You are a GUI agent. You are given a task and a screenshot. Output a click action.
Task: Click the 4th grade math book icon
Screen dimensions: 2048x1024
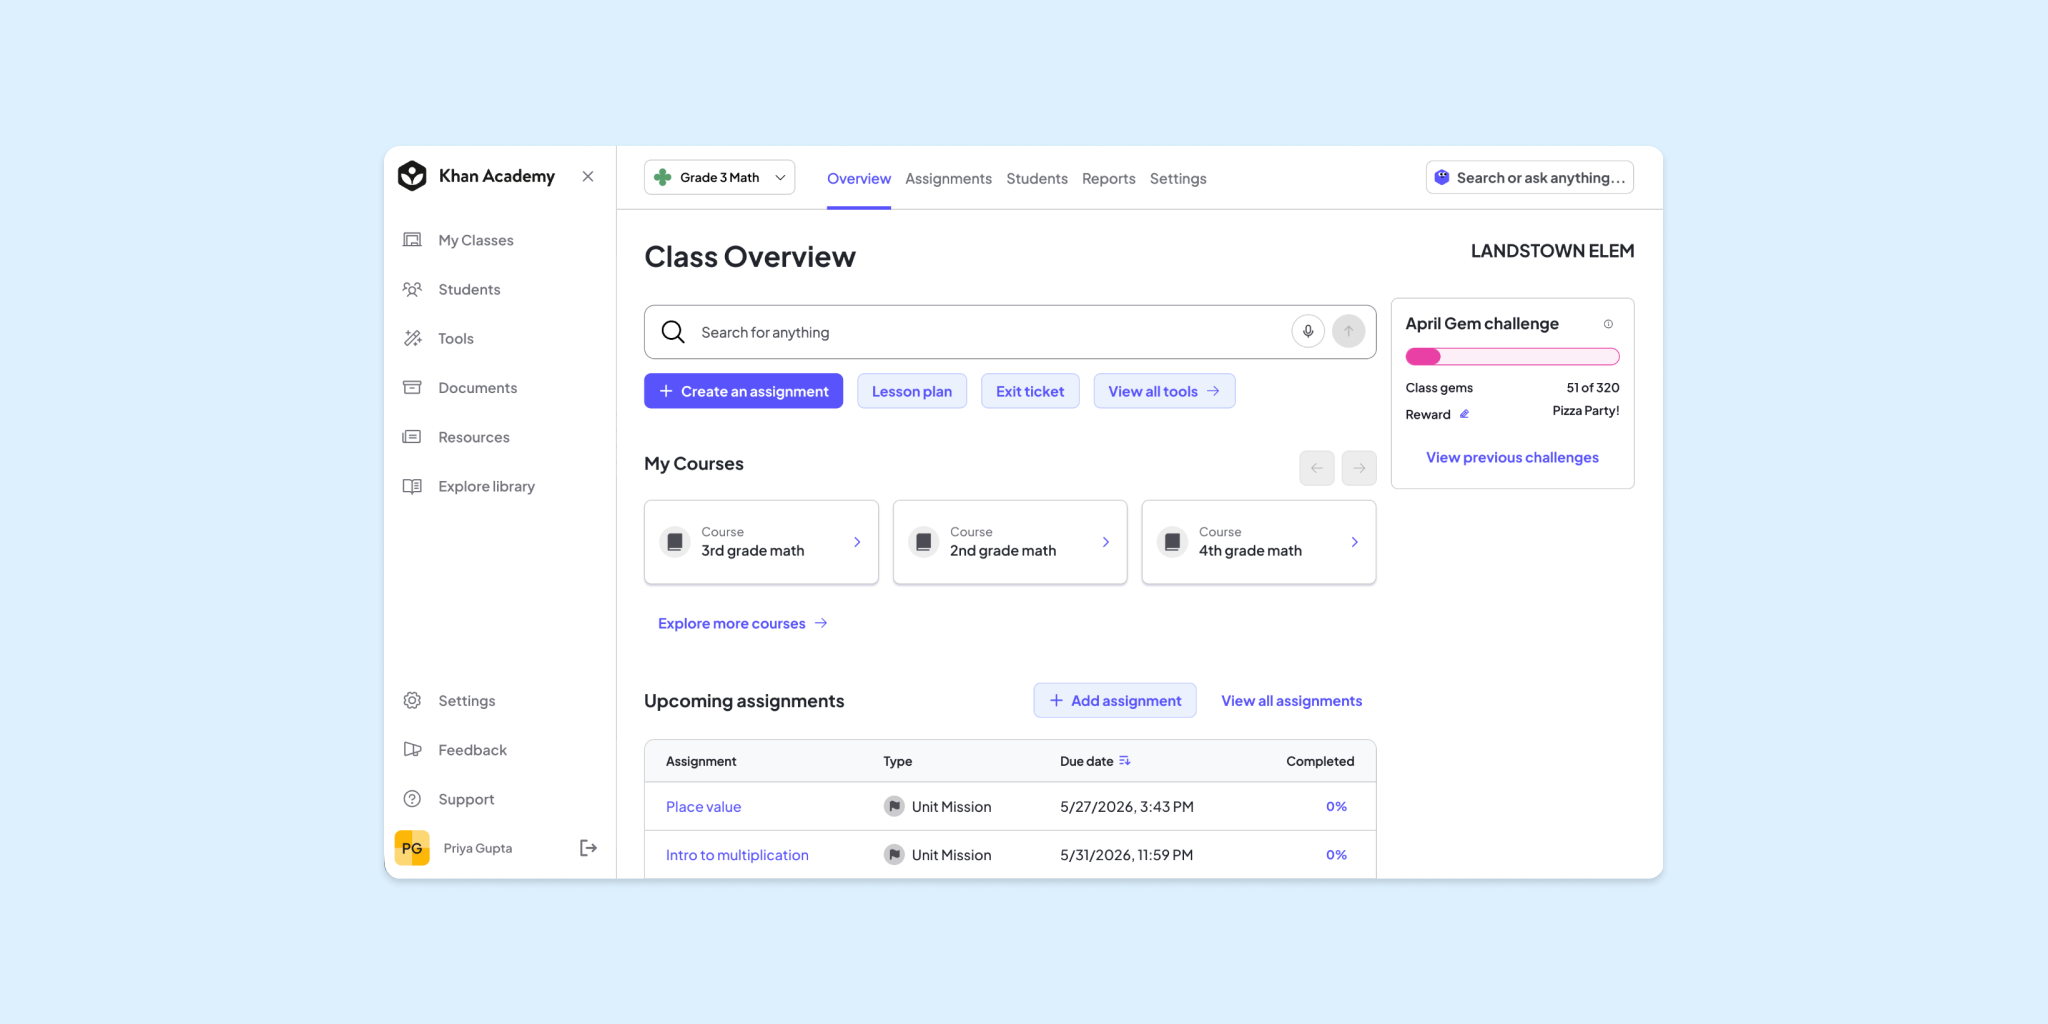1173,542
